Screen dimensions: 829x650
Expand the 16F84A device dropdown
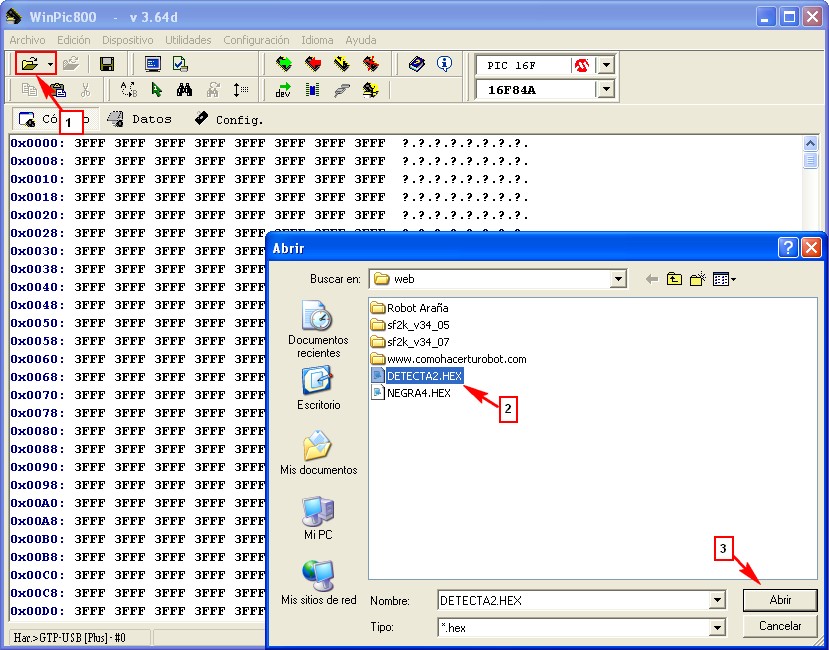(605, 90)
